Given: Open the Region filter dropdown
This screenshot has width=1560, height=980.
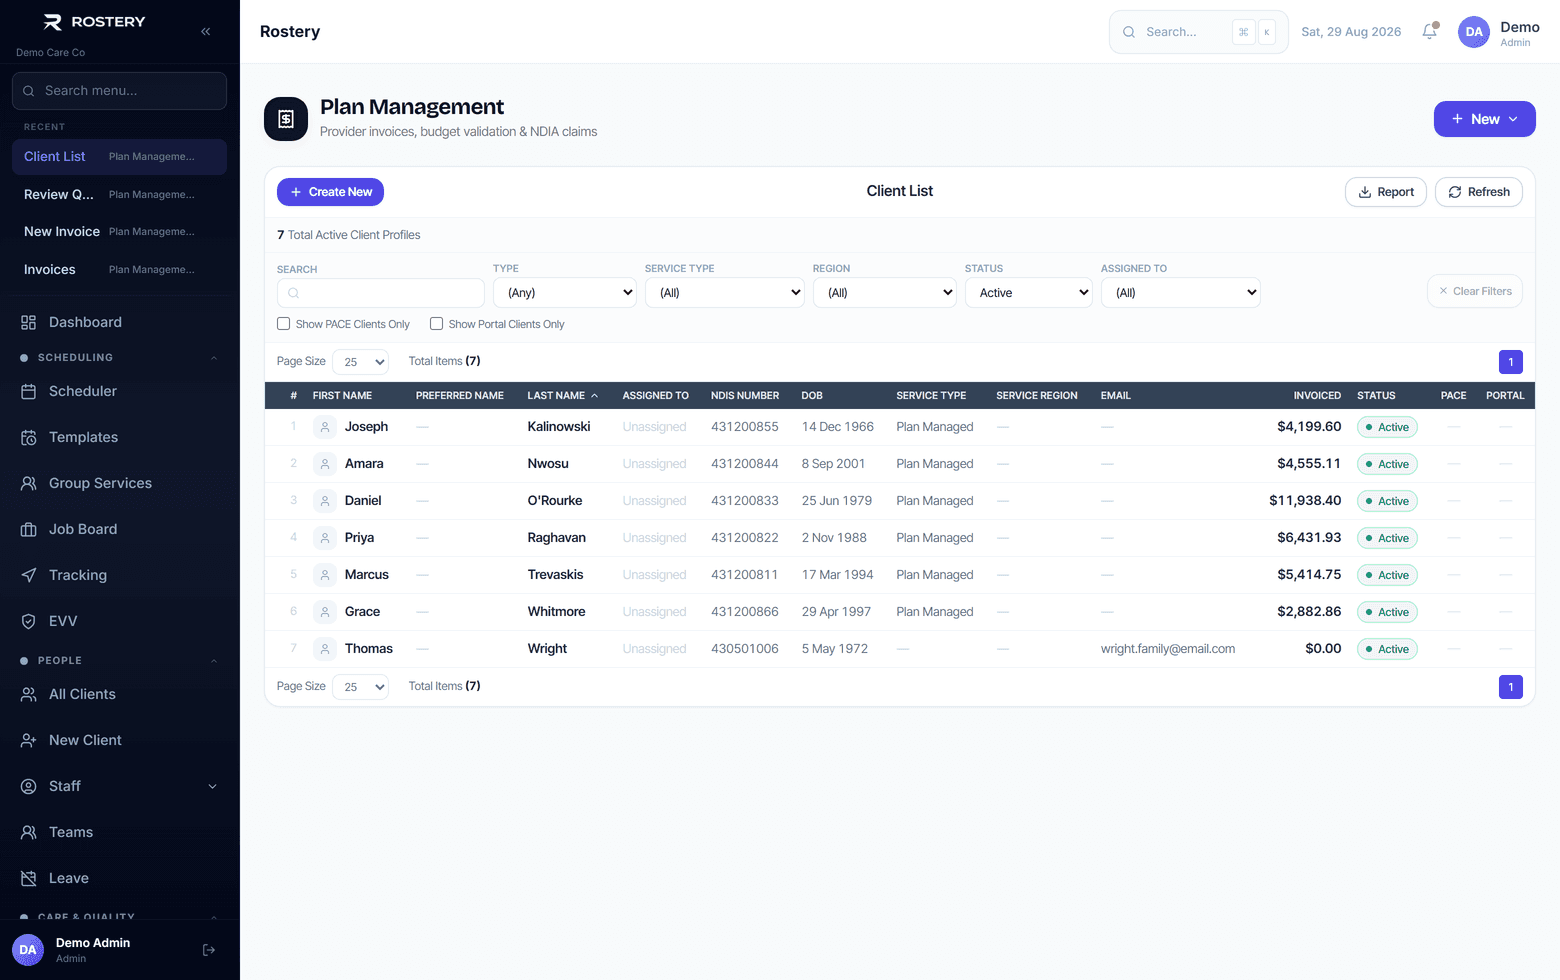Looking at the screenshot, I should click(x=885, y=293).
